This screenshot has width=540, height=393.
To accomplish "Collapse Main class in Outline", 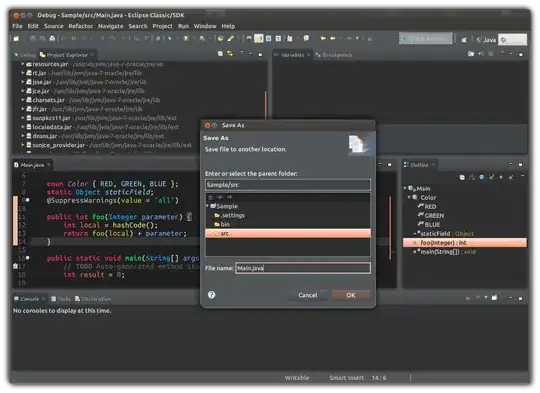I will (x=405, y=188).
